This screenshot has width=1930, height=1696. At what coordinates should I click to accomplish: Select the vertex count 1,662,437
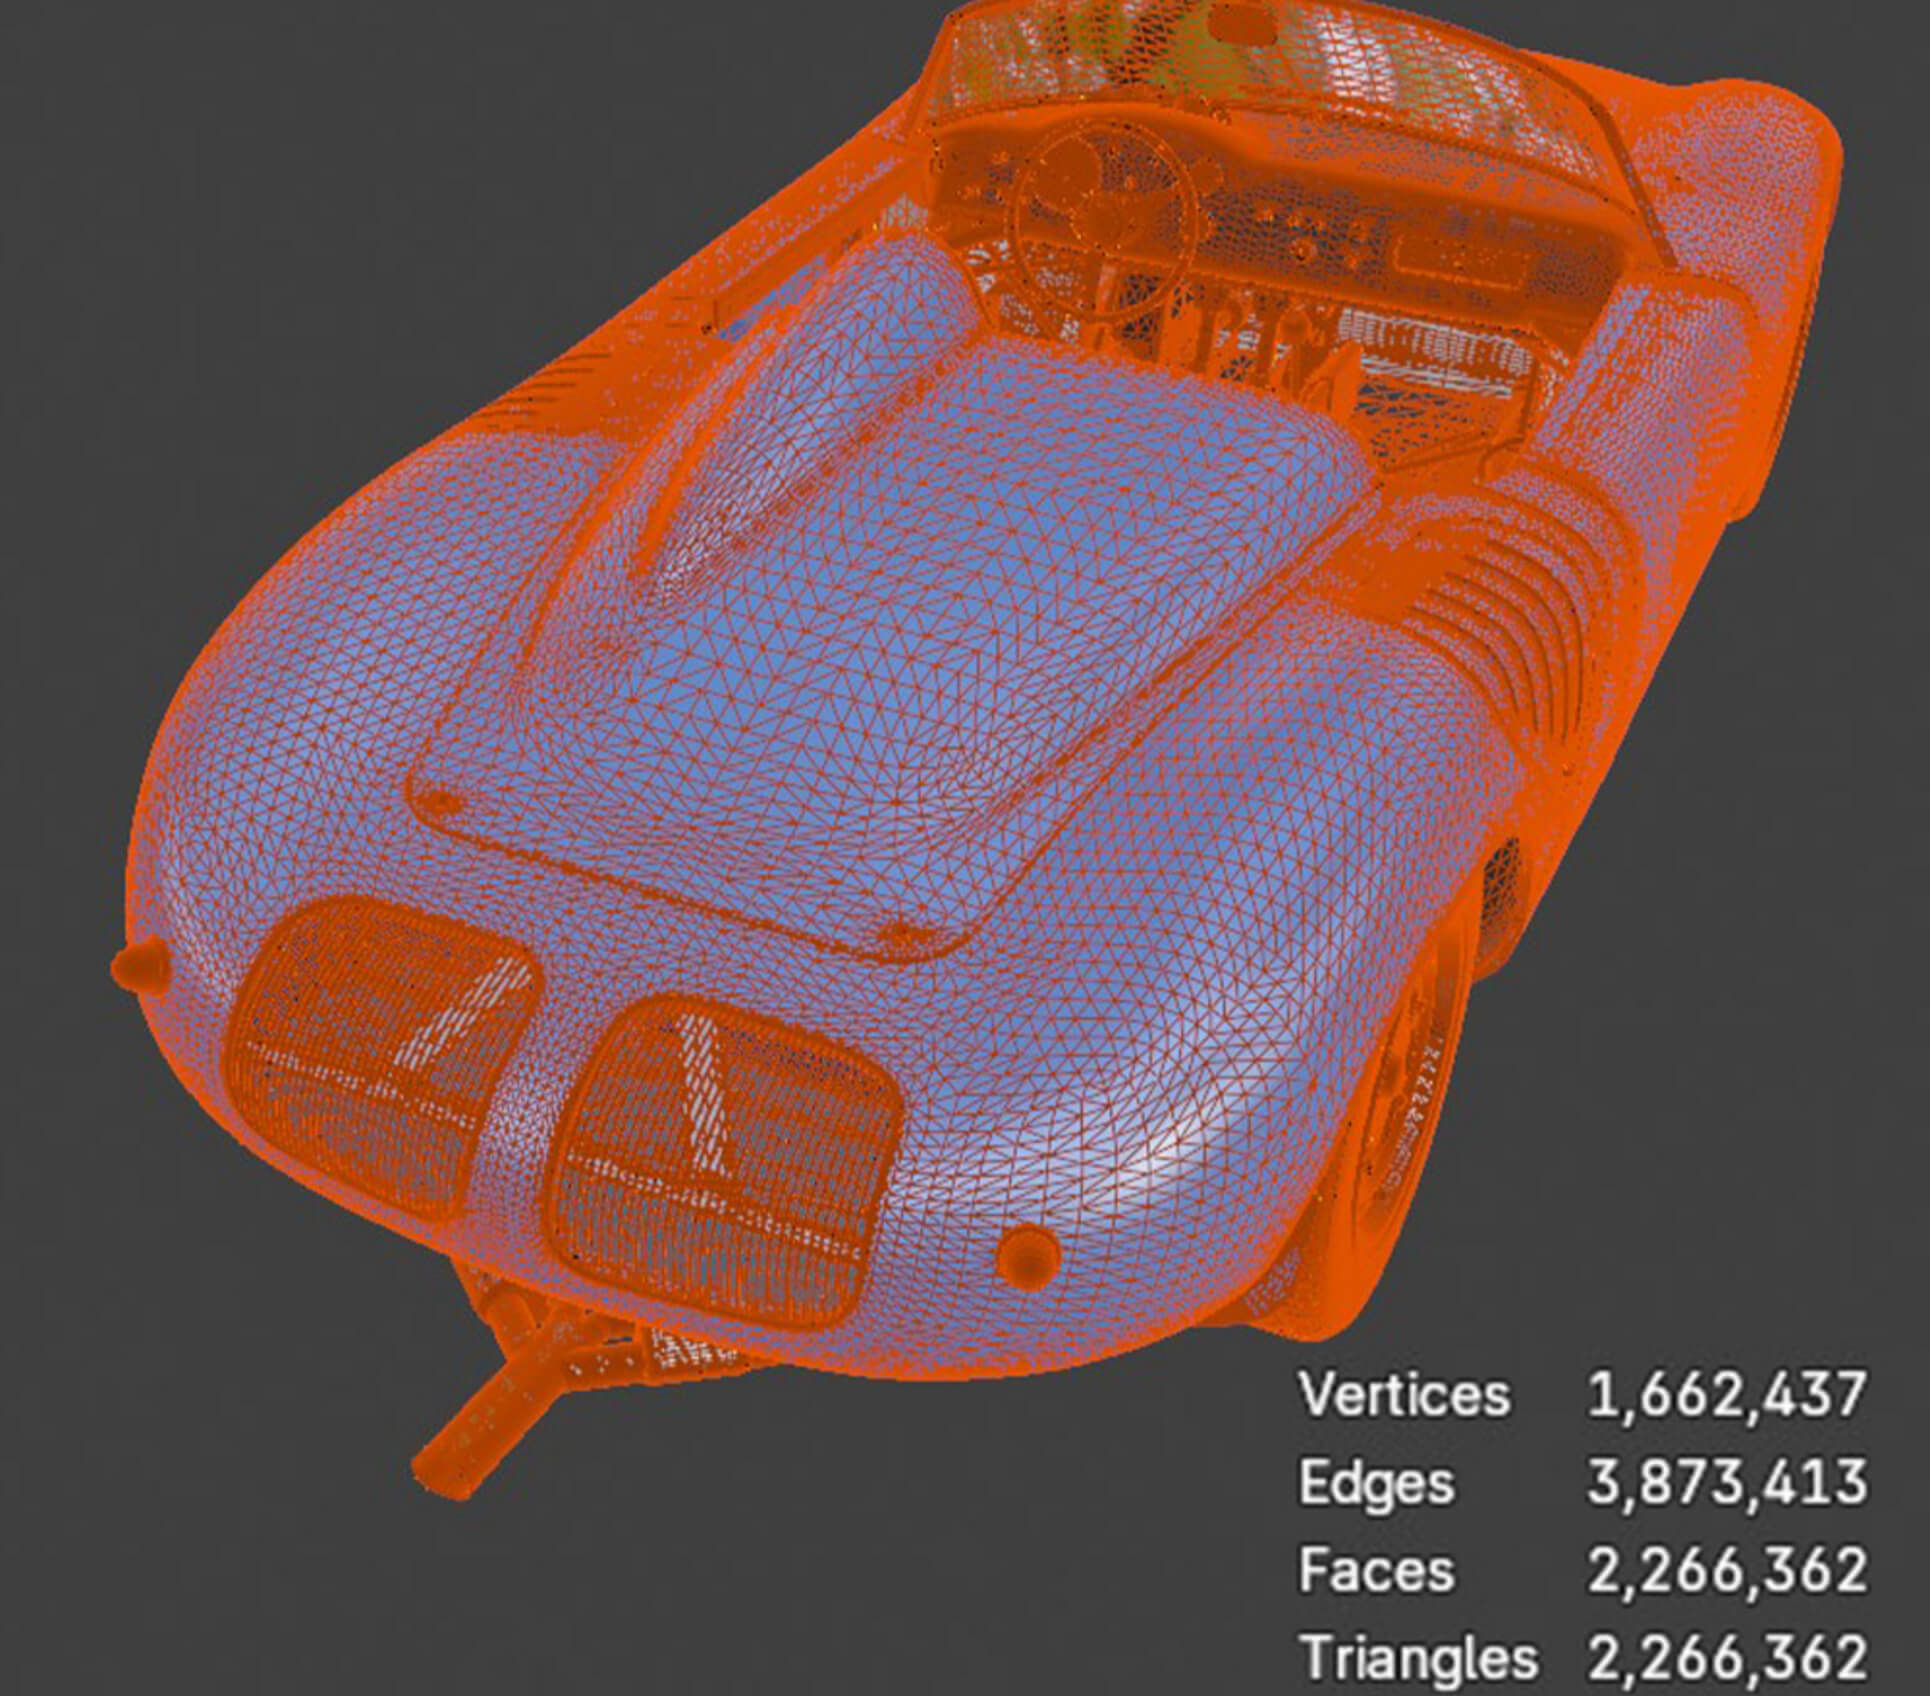pyautogui.click(x=1727, y=1395)
